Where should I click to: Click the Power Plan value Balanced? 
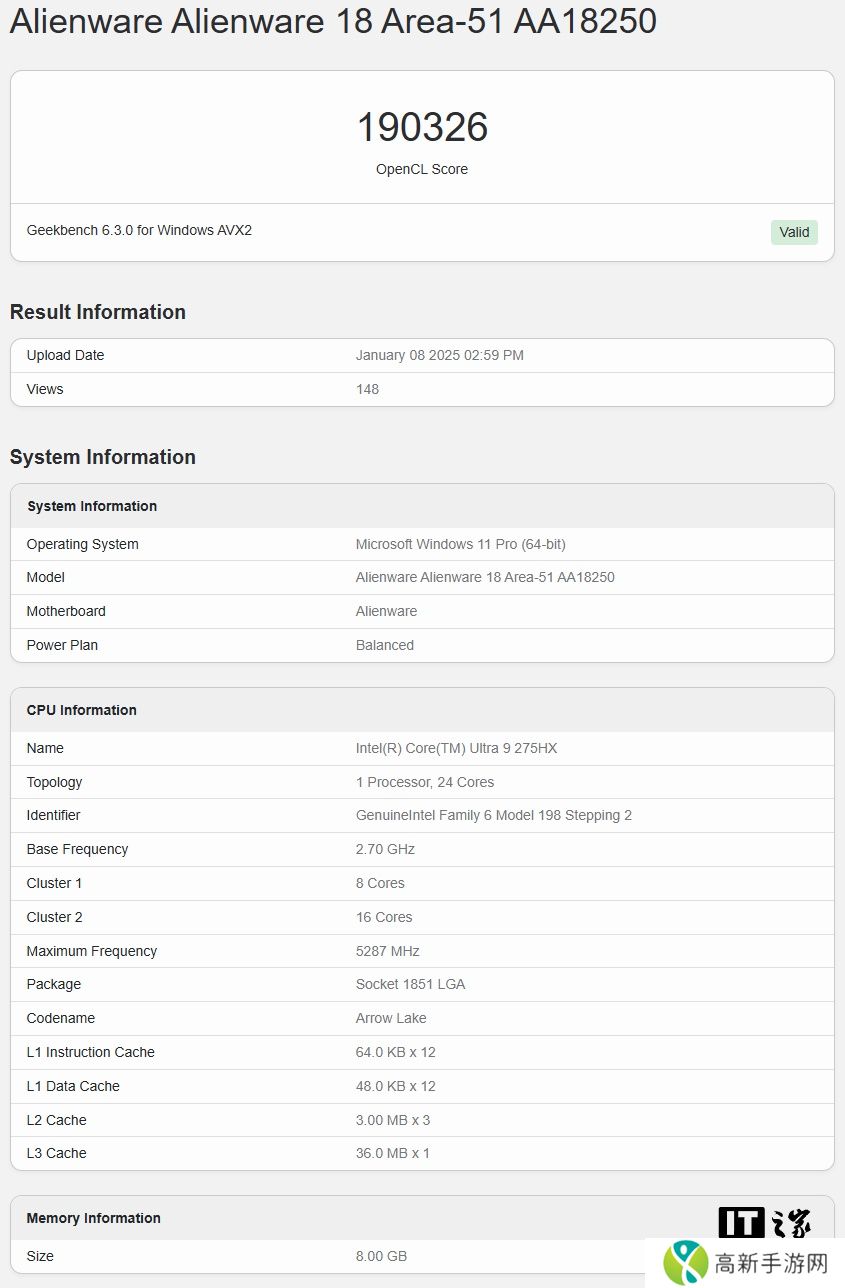click(384, 645)
